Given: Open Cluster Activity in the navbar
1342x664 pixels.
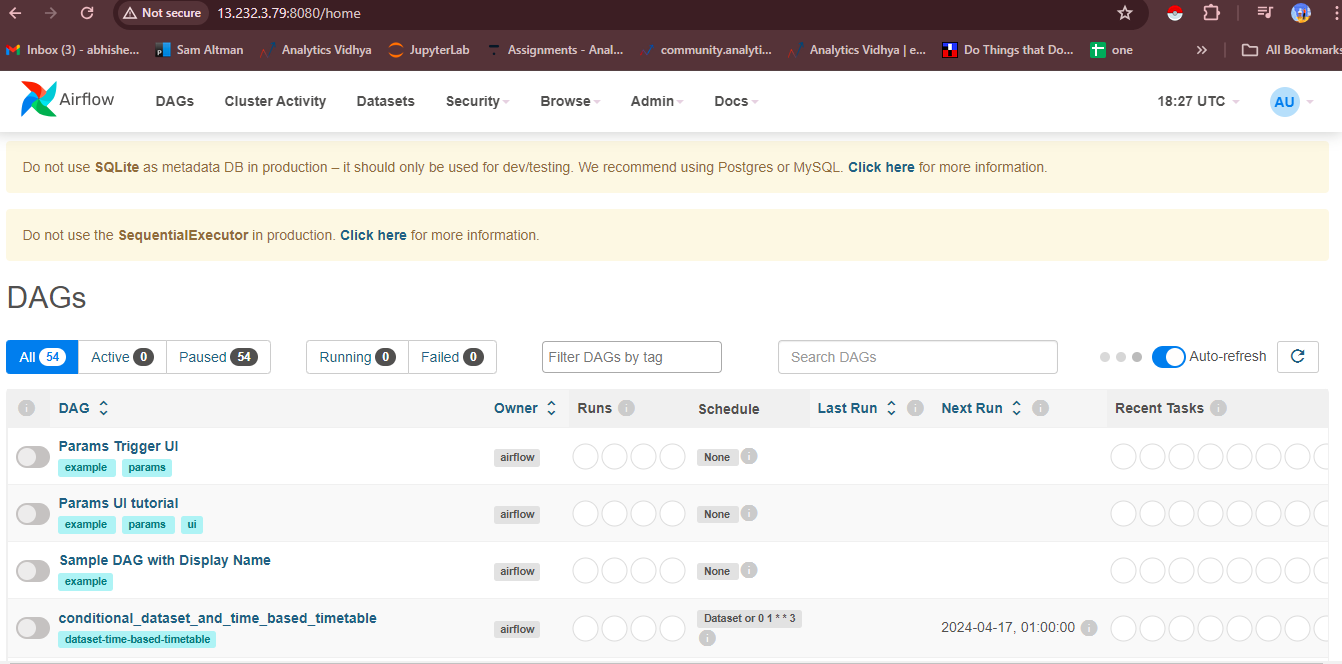Looking at the screenshot, I should point(275,101).
